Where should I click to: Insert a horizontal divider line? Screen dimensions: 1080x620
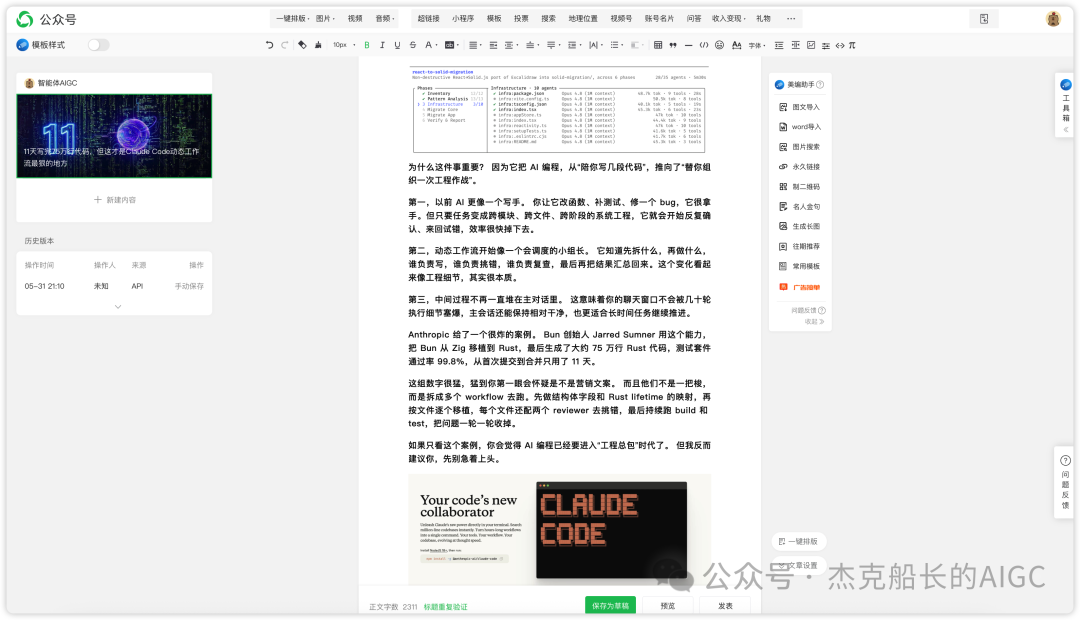coord(688,45)
